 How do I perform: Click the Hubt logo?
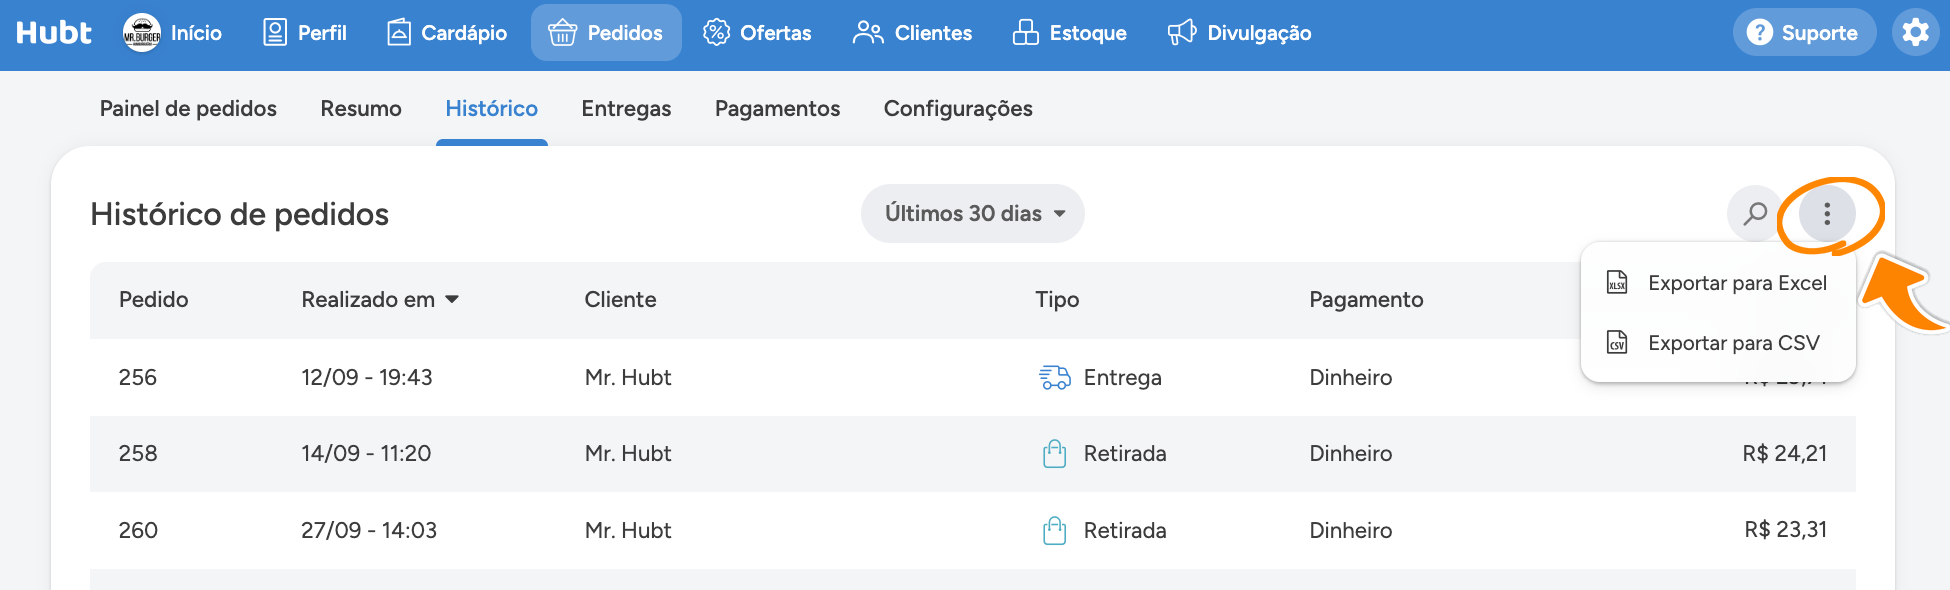(x=54, y=33)
